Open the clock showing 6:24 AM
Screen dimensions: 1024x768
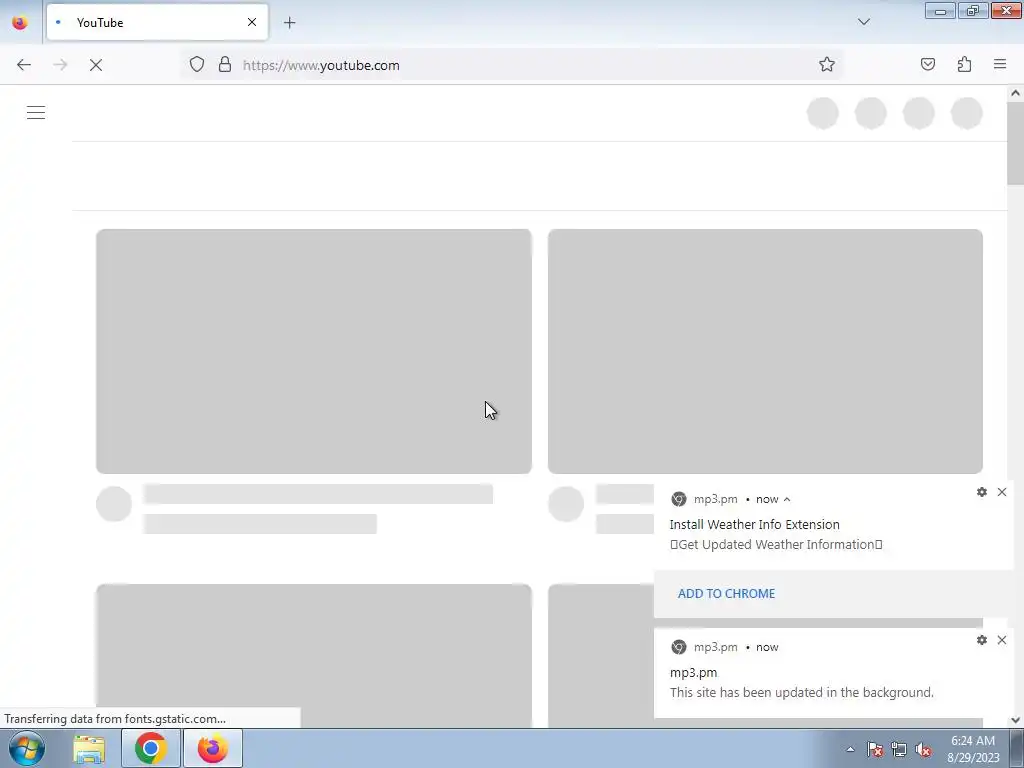[x=973, y=748]
